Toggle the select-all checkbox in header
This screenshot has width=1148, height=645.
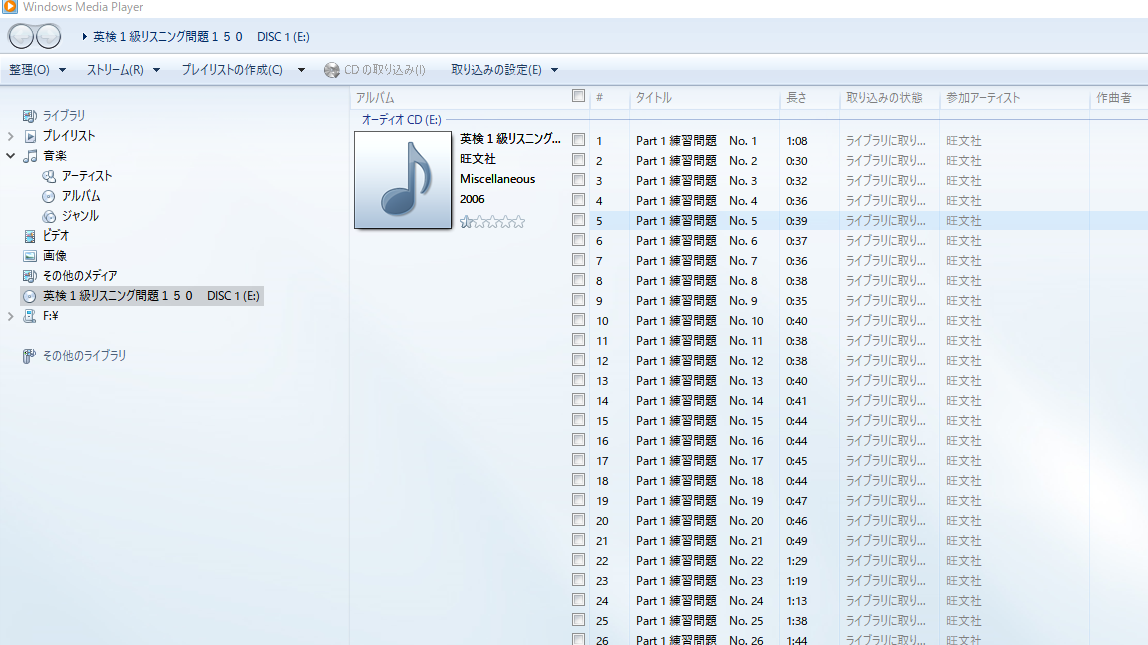[x=578, y=97]
